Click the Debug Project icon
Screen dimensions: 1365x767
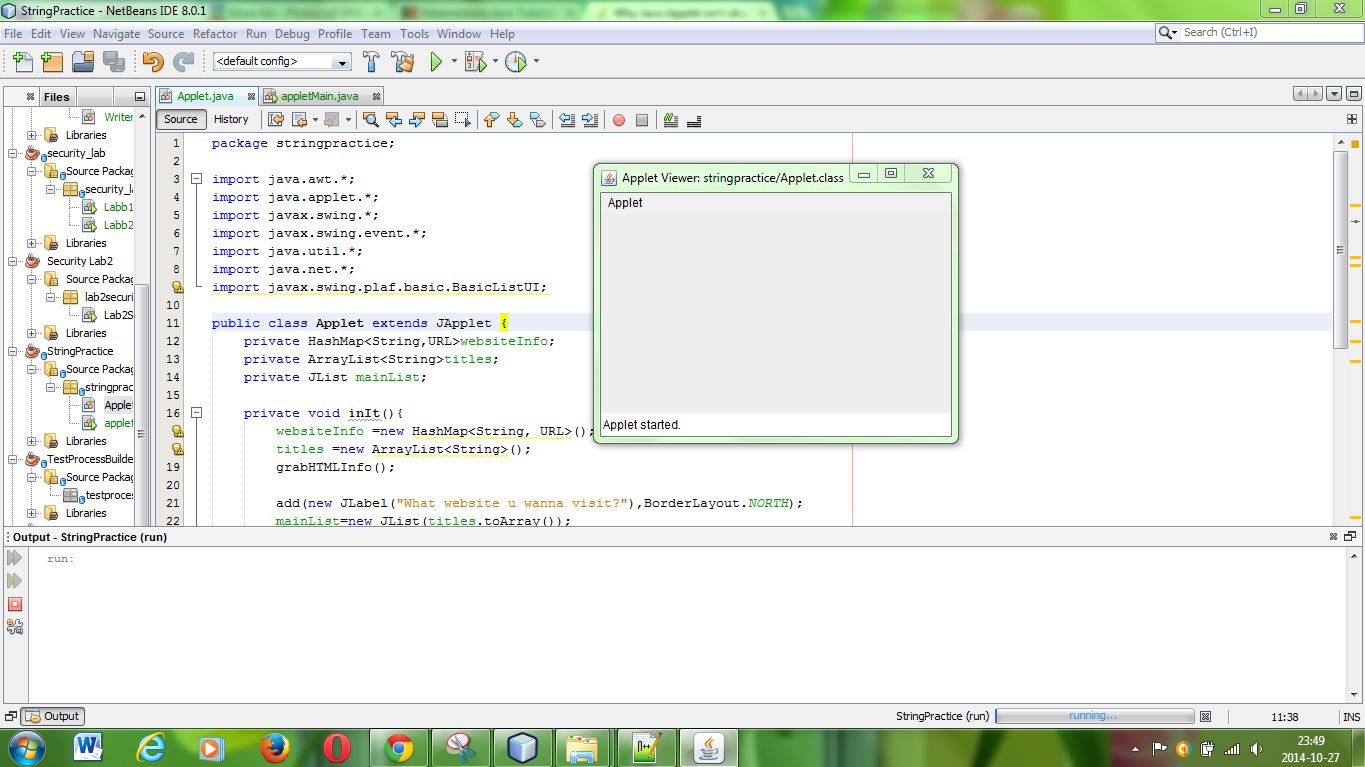[x=475, y=62]
